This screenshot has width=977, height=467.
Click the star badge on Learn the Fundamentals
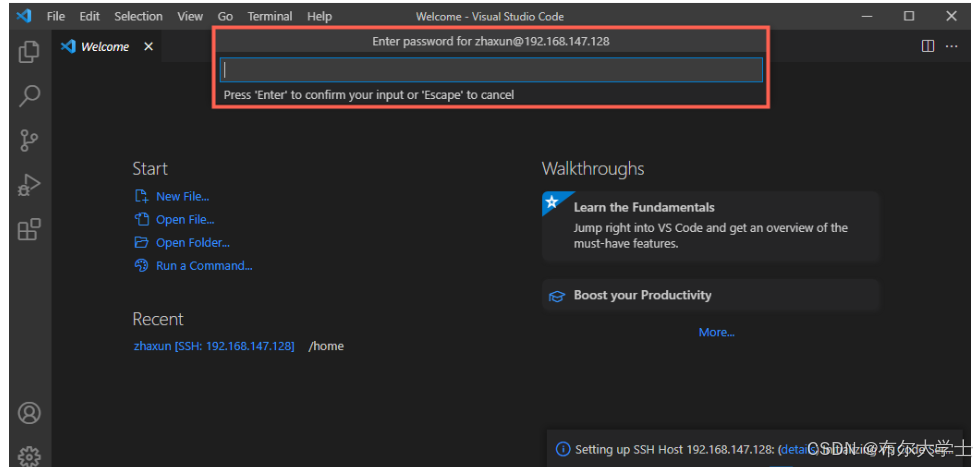[x=551, y=202]
